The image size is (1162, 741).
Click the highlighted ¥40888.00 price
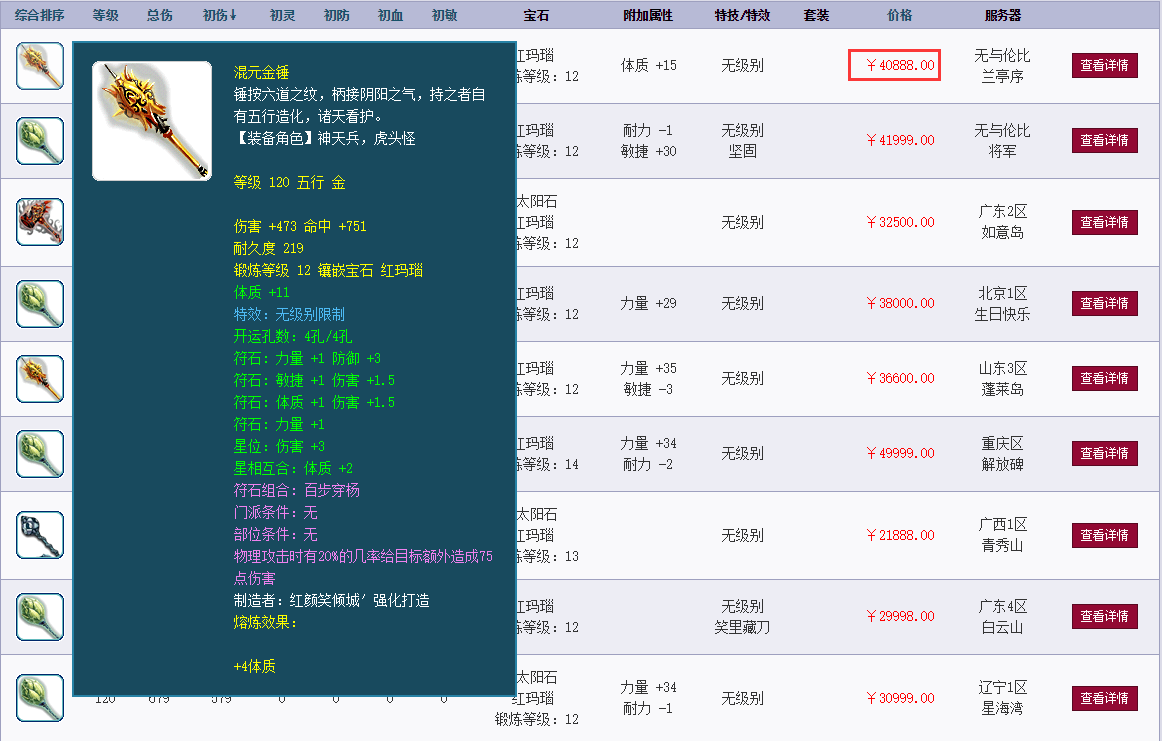point(894,64)
